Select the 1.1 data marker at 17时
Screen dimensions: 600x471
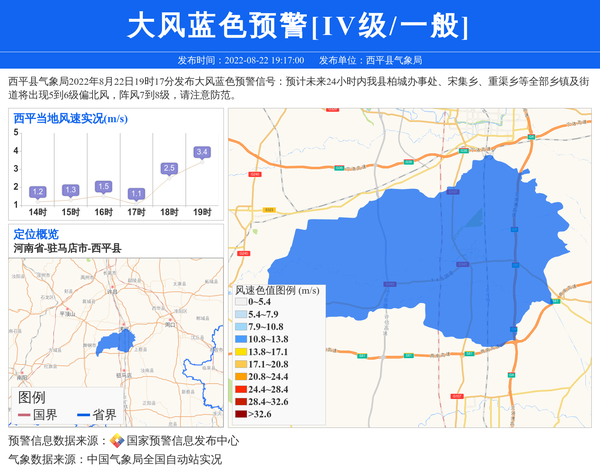coord(136,193)
